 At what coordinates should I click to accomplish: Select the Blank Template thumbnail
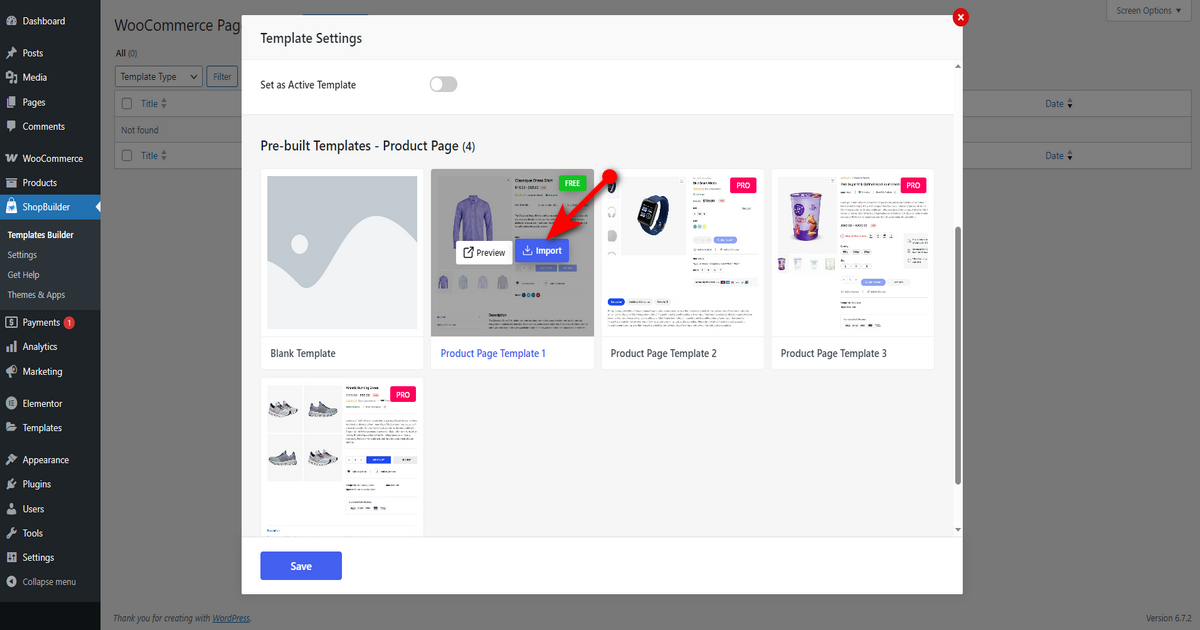(342, 253)
